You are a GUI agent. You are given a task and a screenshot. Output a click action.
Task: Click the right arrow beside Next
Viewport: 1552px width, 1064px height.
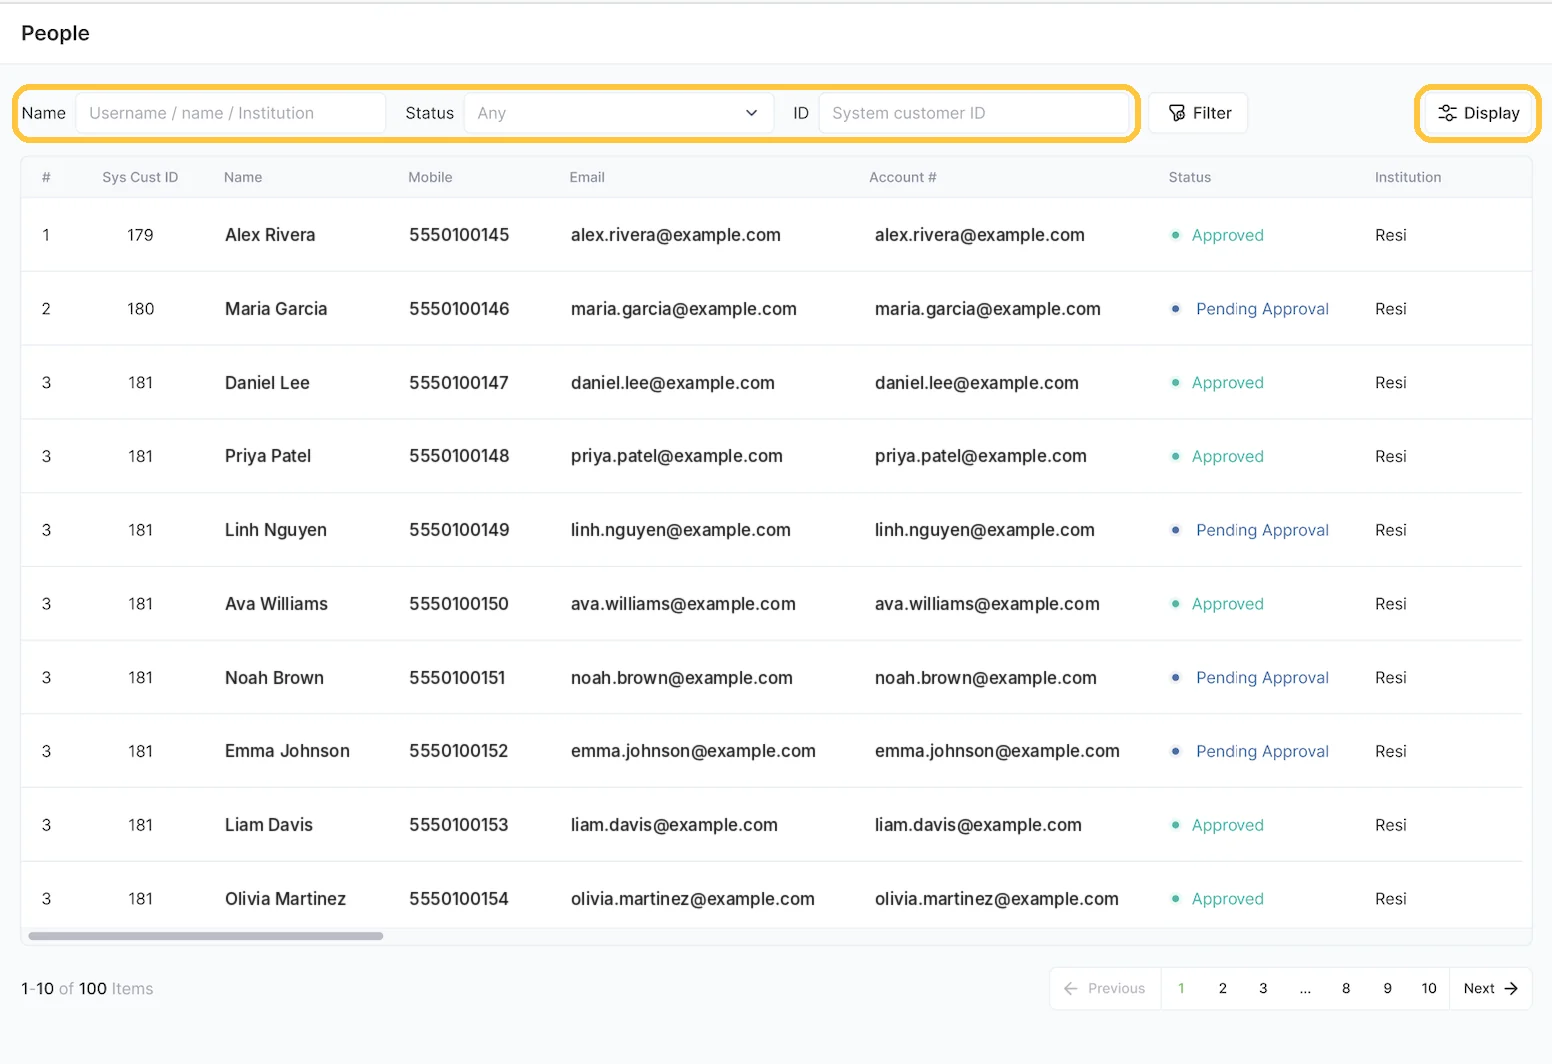click(x=1511, y=988)
